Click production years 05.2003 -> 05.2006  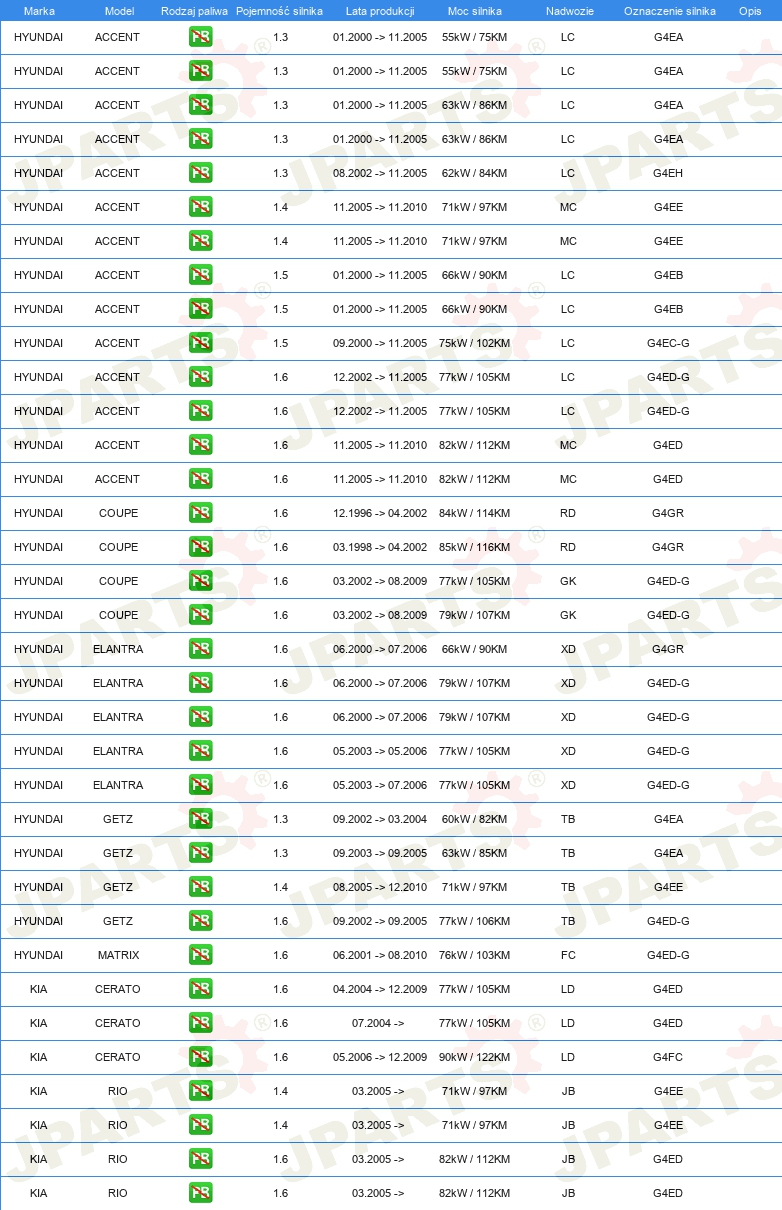pos(380,751)
